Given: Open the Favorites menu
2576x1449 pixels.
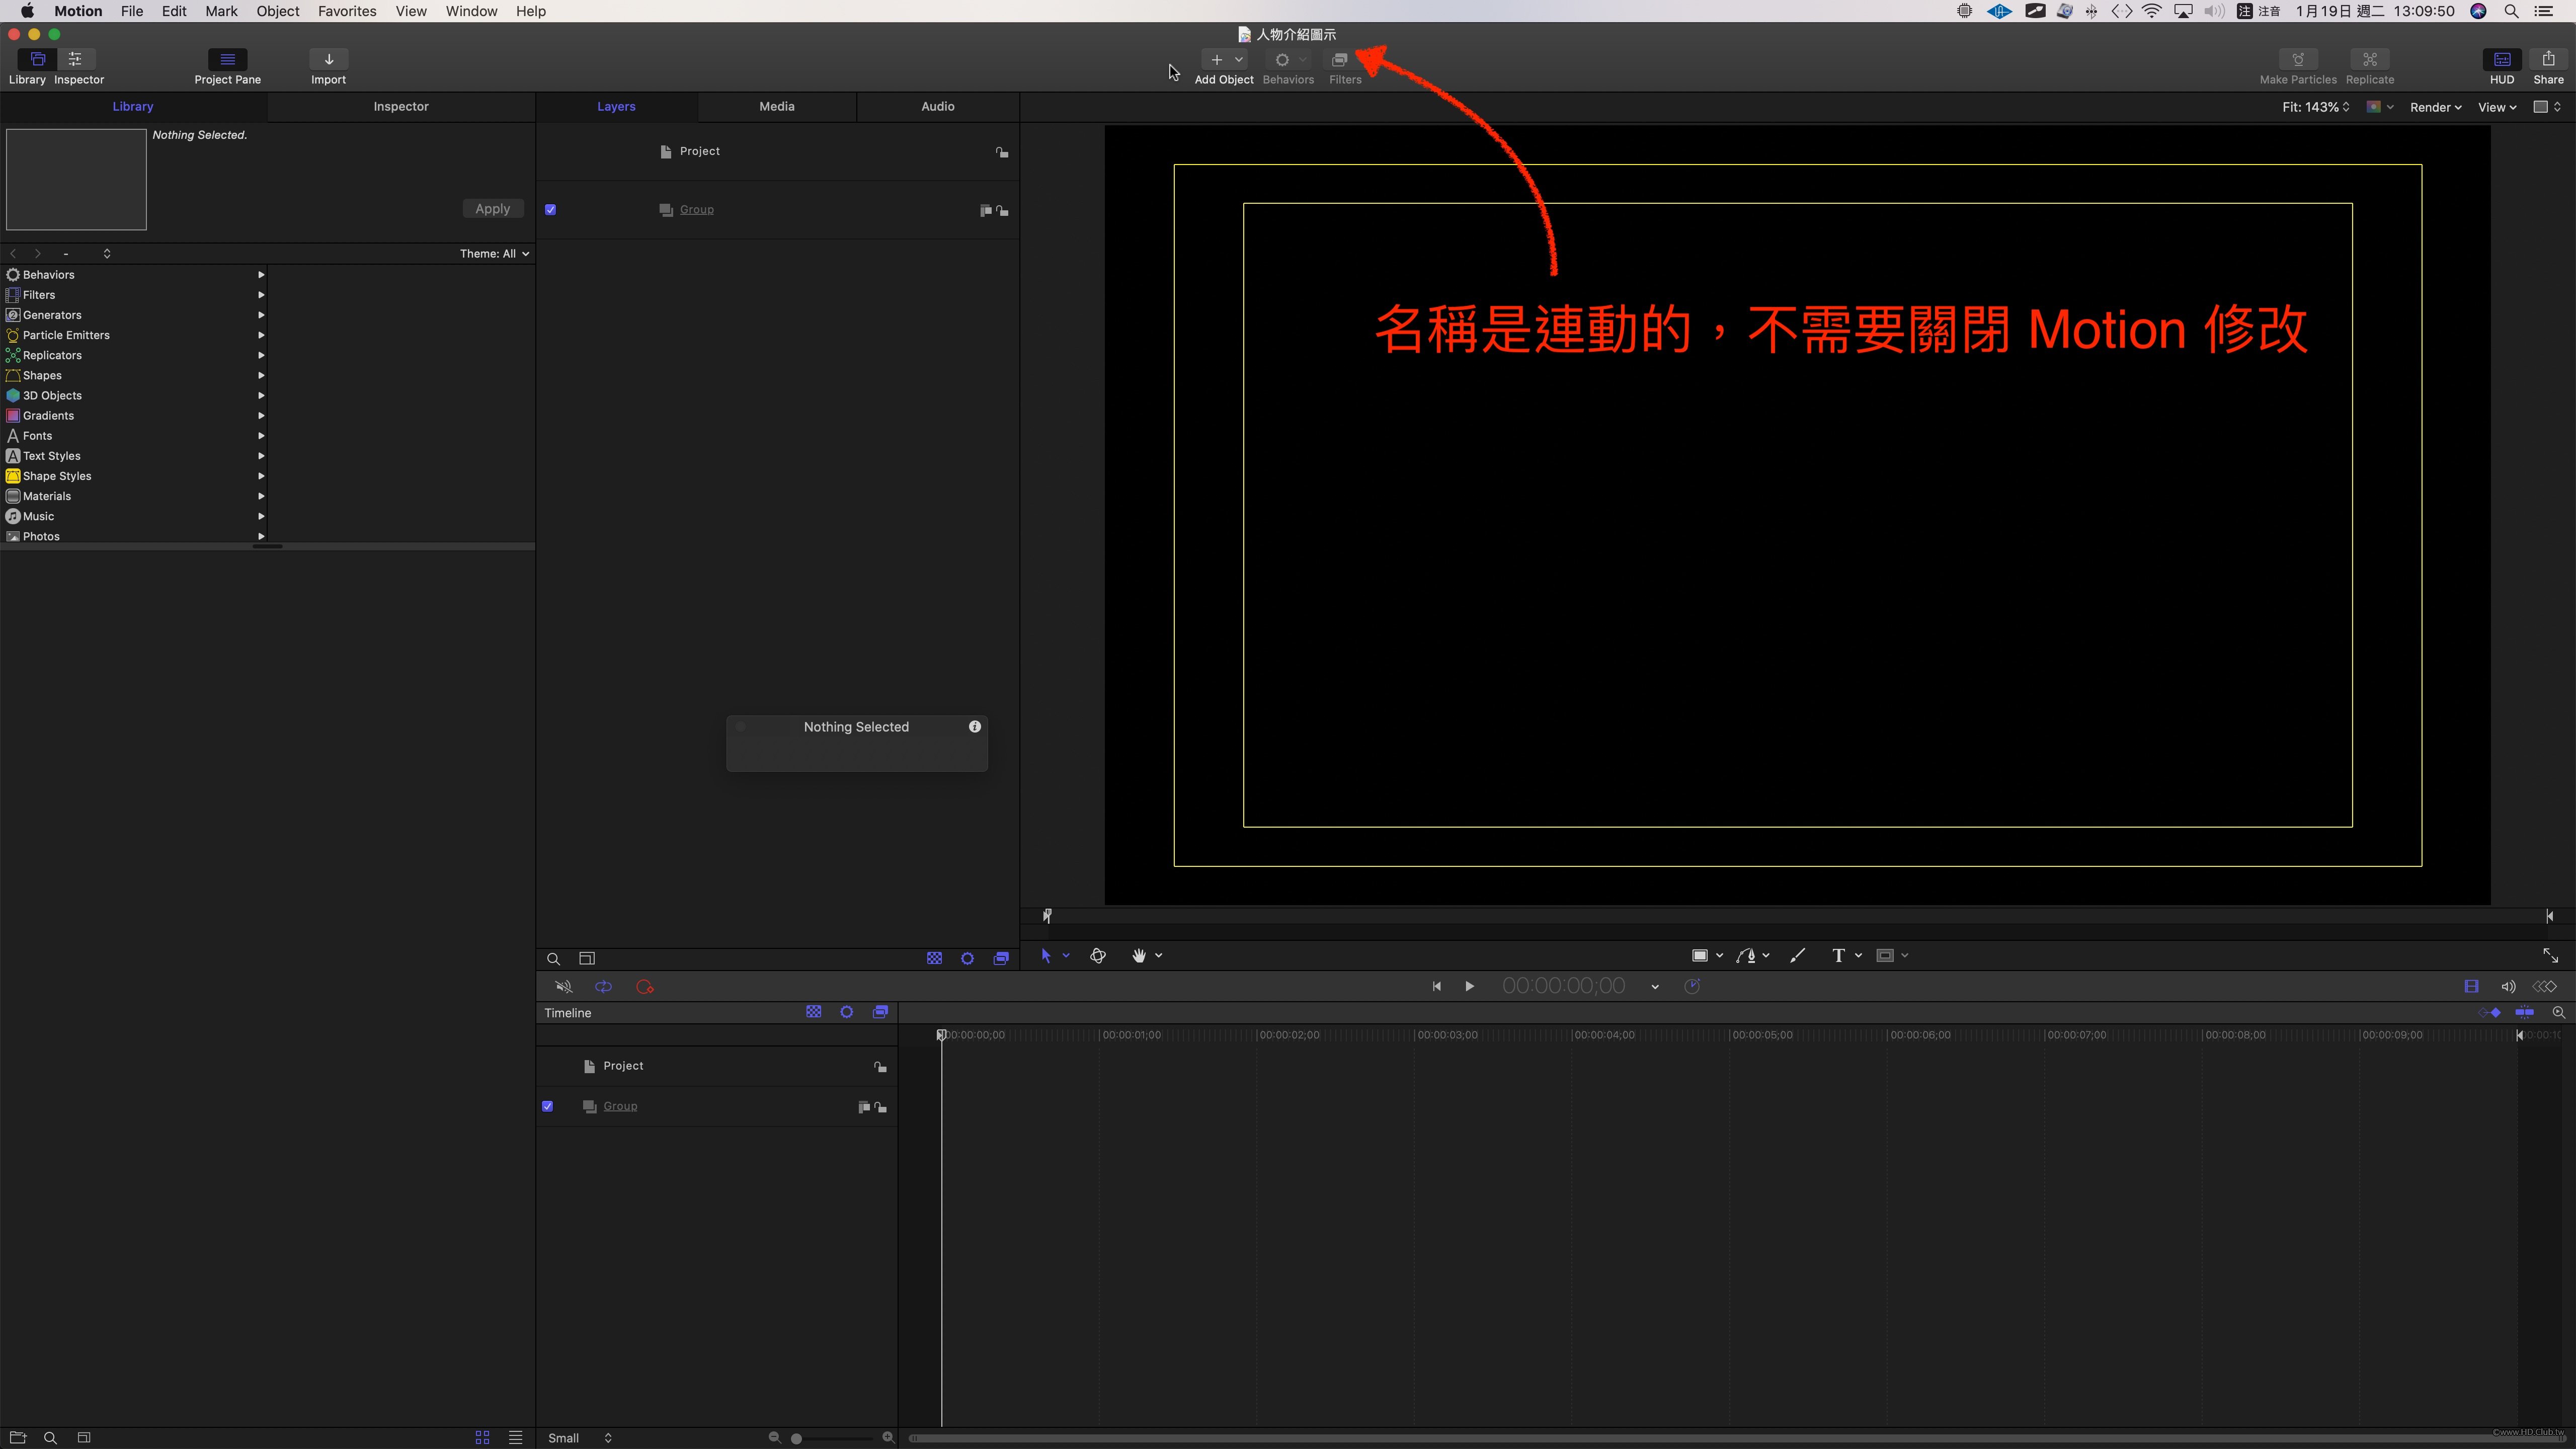Looking at the screenshot, I should [x=346, y=11].
